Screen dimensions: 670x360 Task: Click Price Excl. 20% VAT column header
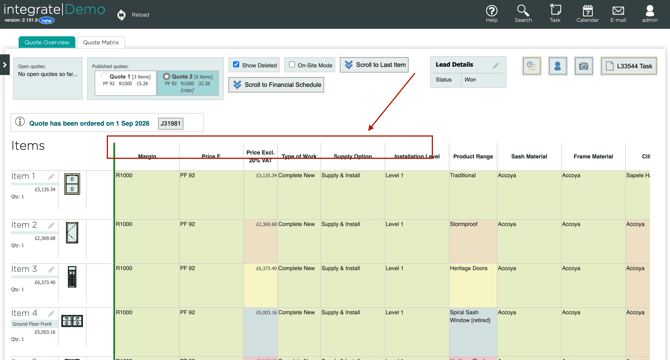260,156
